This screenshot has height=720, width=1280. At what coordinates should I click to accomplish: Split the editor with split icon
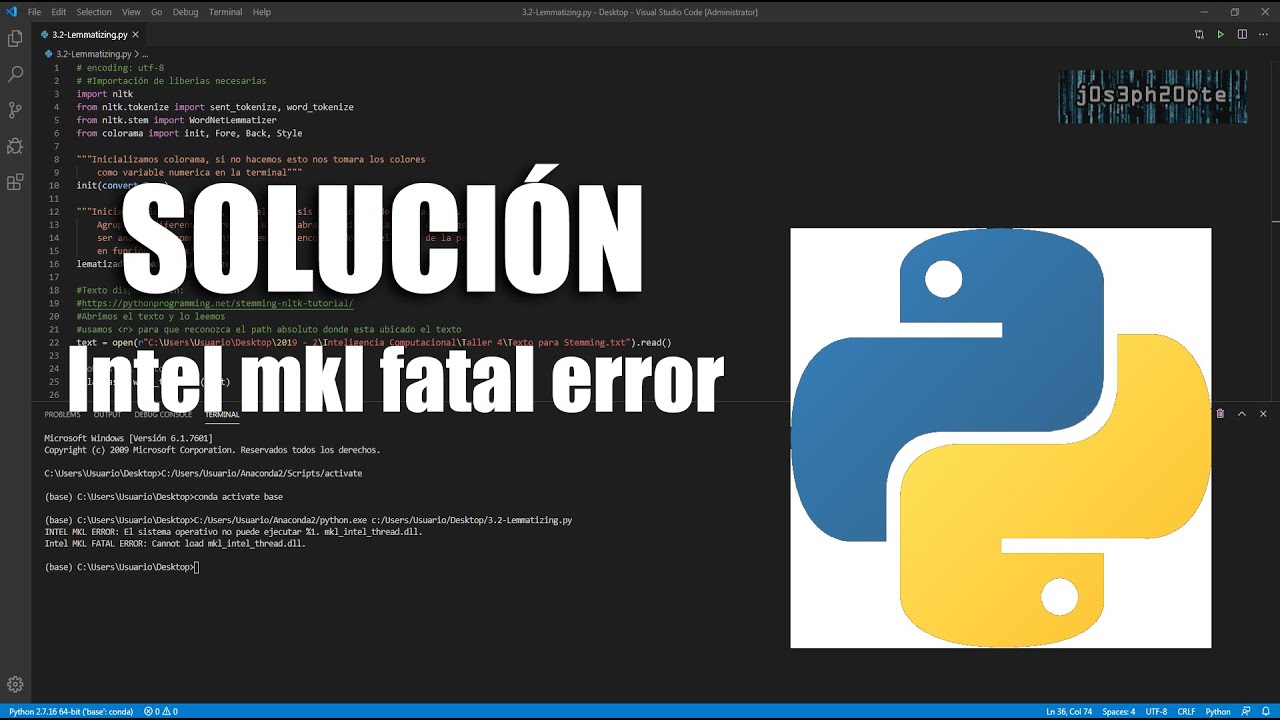coord(1242,34)
